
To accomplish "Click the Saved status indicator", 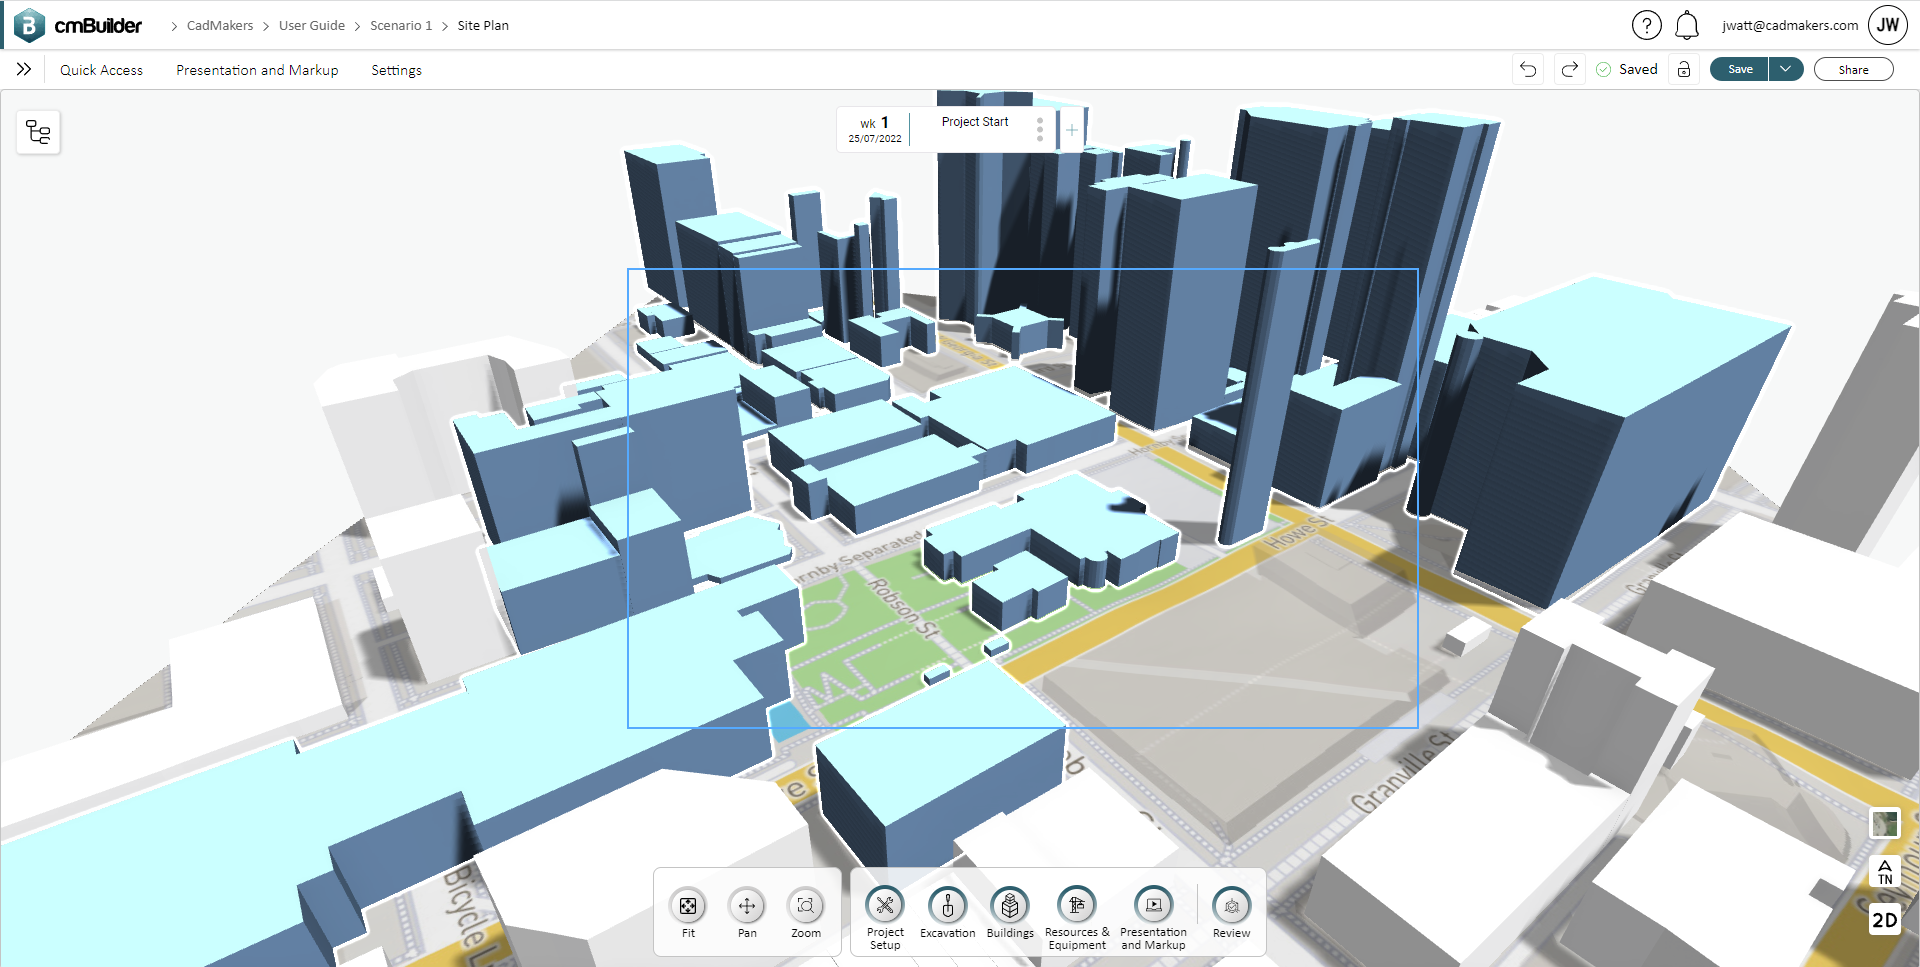I will [1627, 69].
